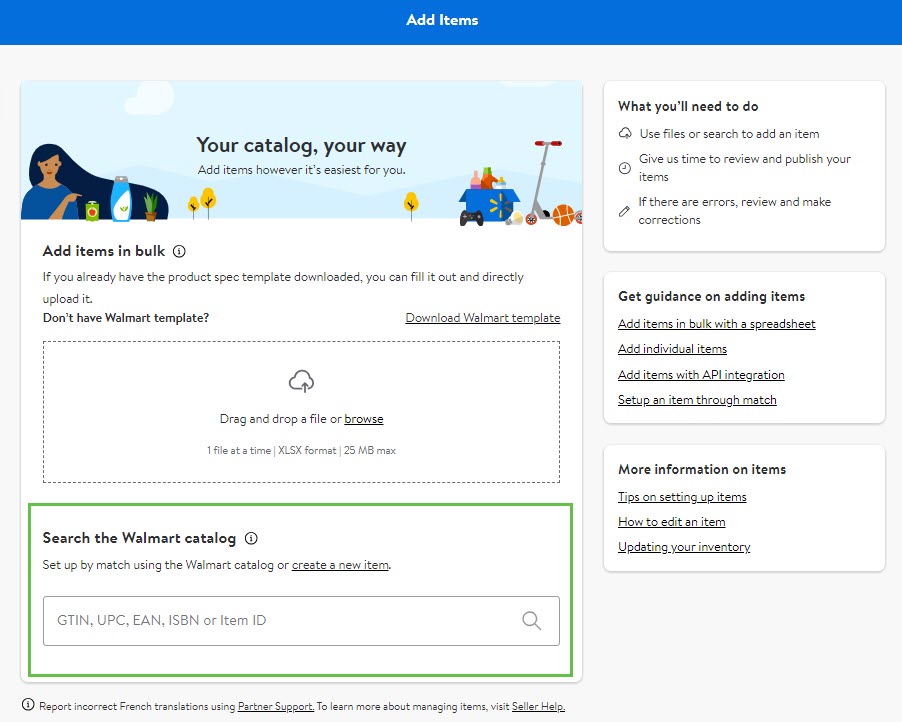Image resolution: width=902 pixels, height=722 pixels.
Task: Click the cloud upload icon in the drop zone
Action: click(301, 381)
